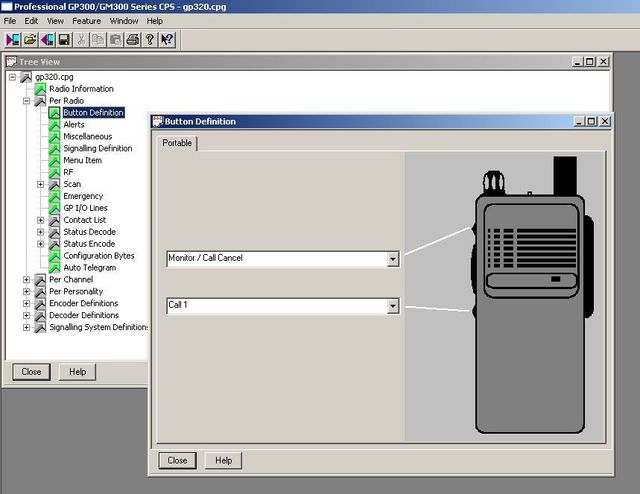
Task: Select Button Definition in the tree
Action: tap(93, 113)
